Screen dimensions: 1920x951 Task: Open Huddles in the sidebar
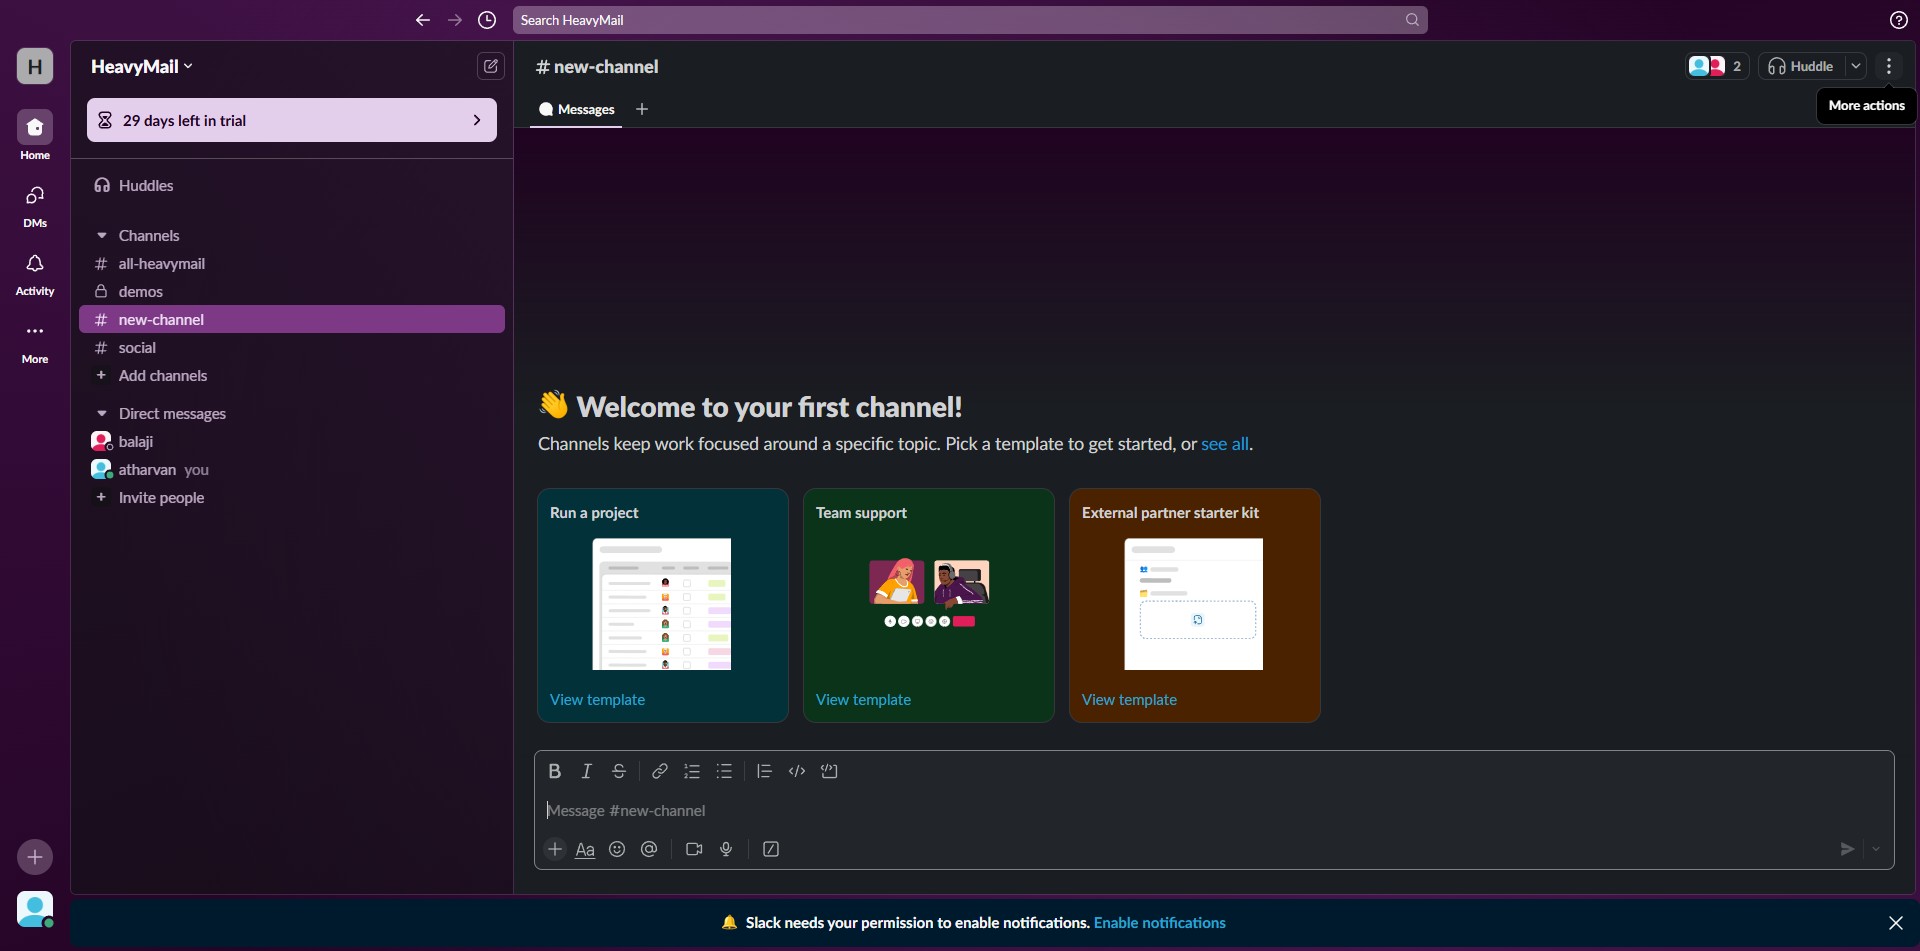pos(292,186)
